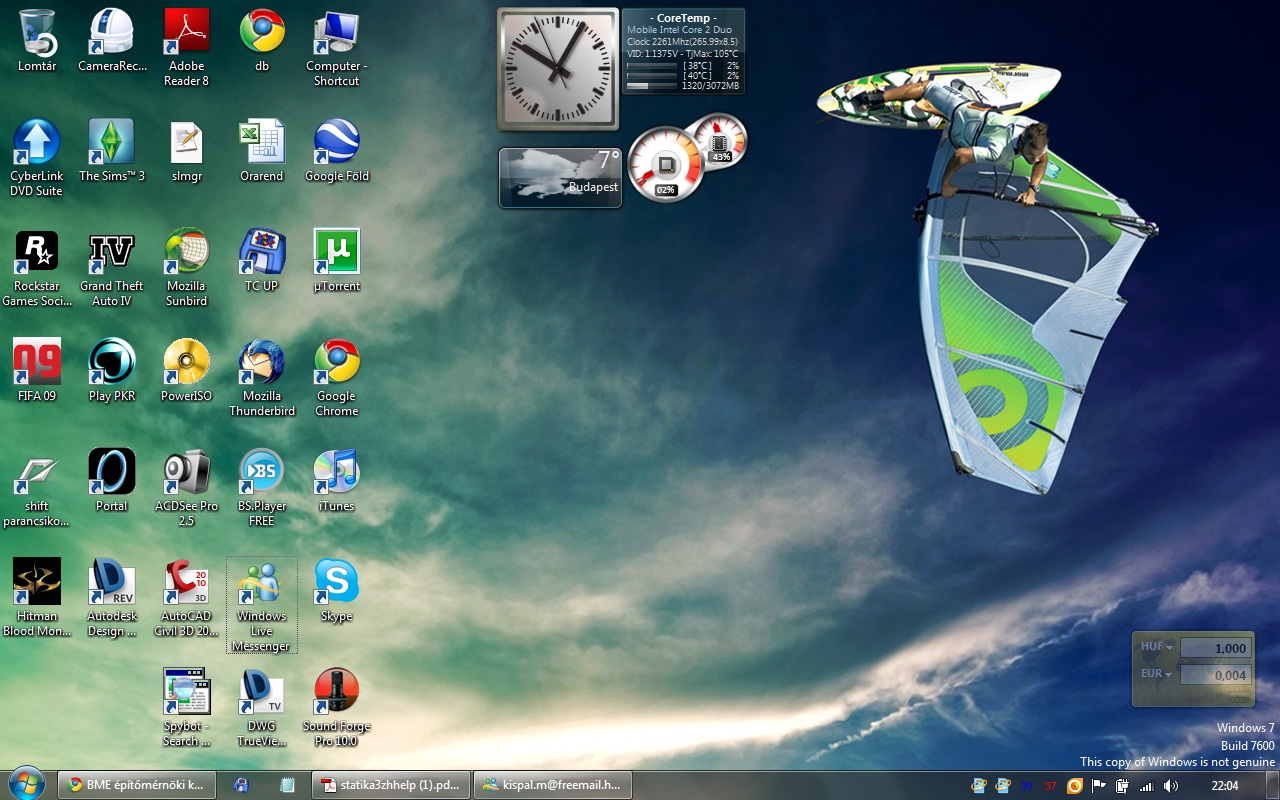Launch Sound Forge Pro 10.0
Image resolution: width=1280 pixels, height=800 pixels.
(337, 707)
